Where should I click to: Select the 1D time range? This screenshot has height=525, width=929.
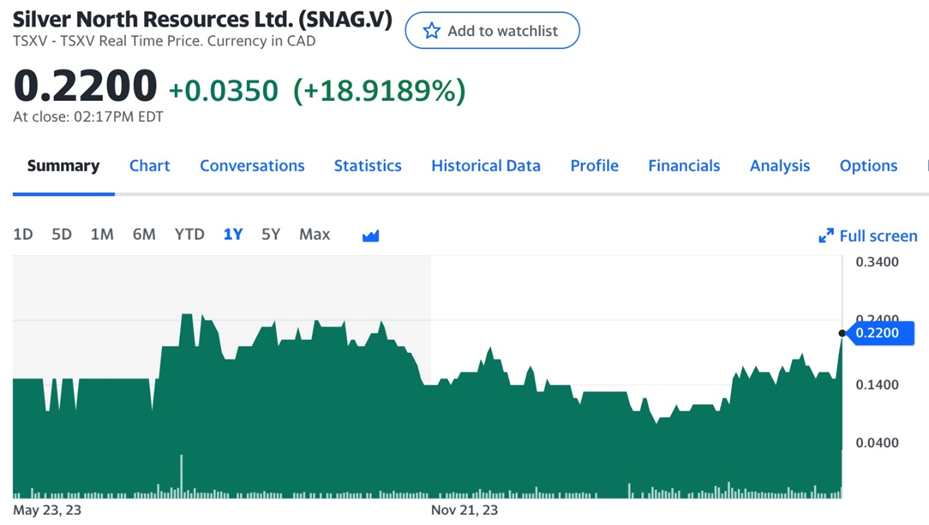23,234
